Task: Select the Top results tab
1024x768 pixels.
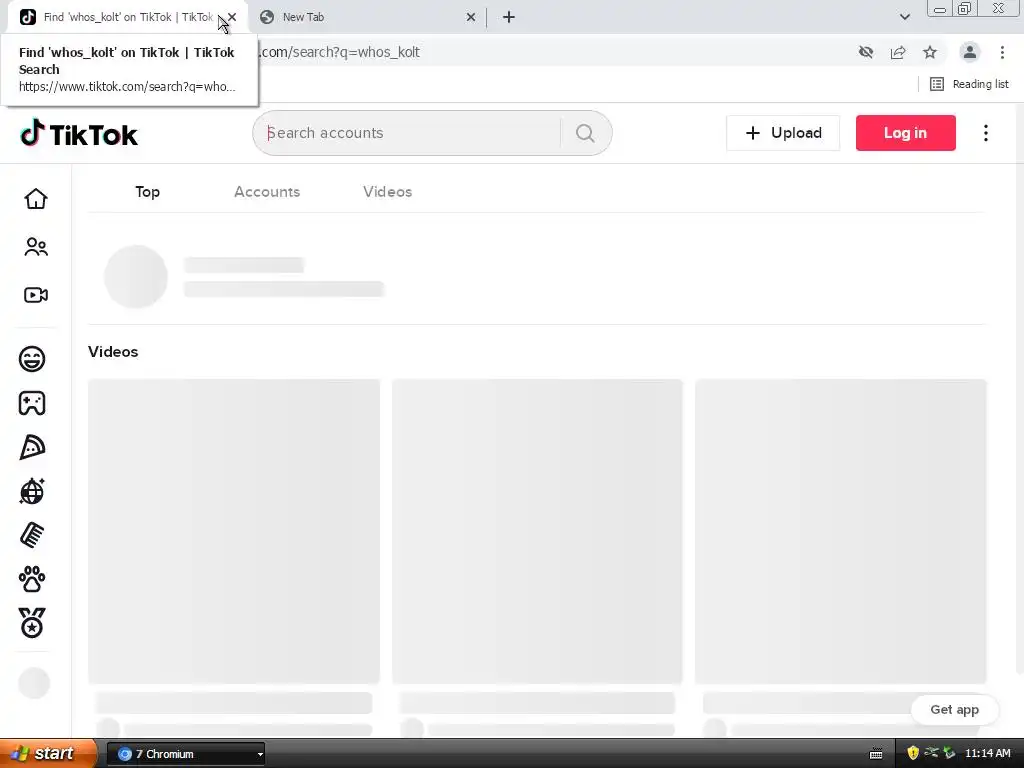Action: pyautogui.click(x=148, y=192)
